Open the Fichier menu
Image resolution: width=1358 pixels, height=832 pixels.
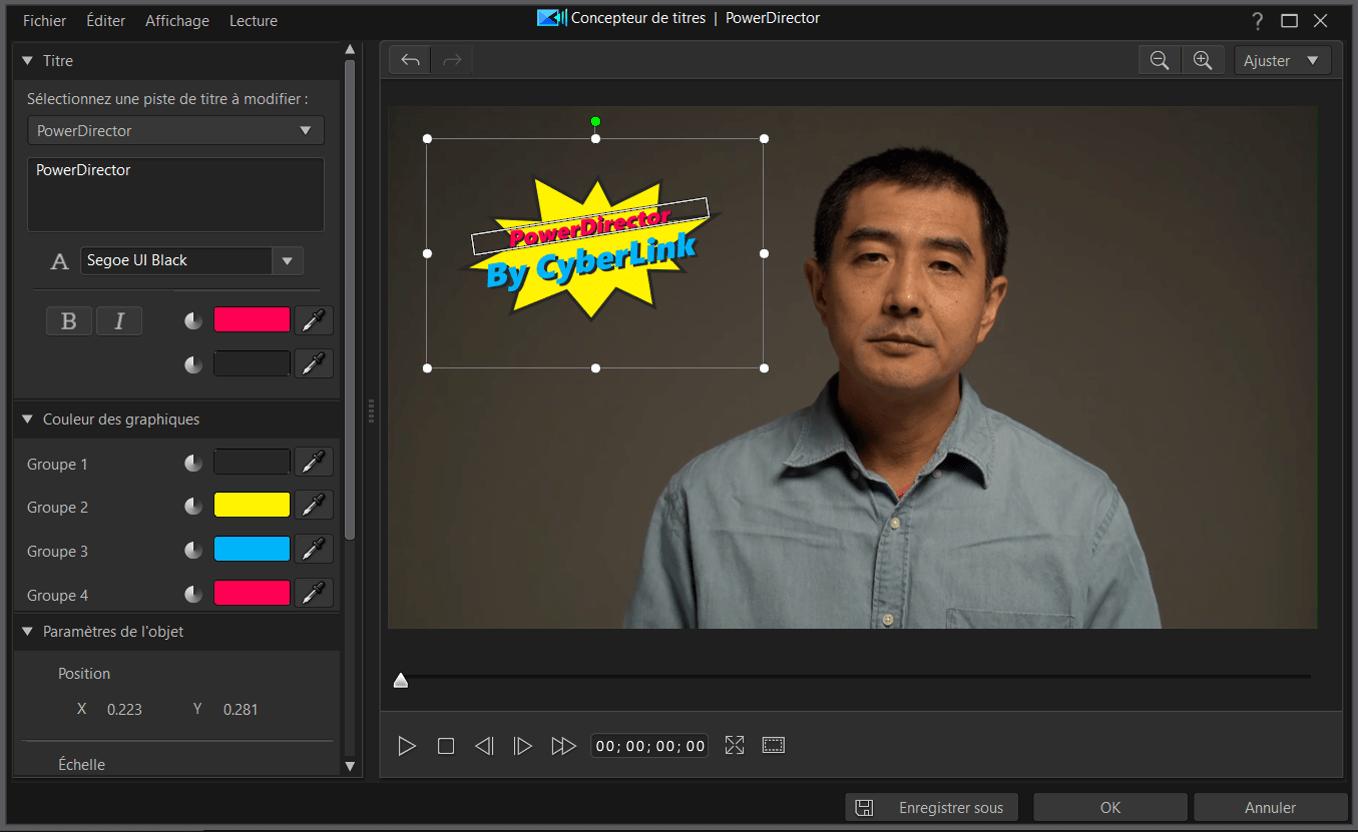44,20
